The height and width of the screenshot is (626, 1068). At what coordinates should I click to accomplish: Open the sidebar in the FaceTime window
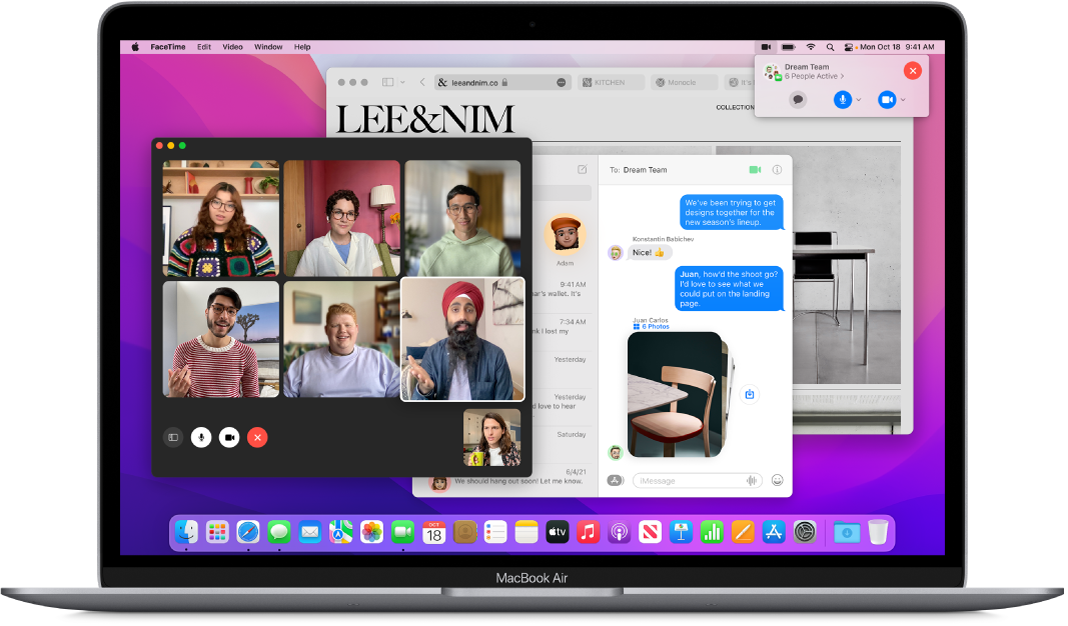click(173, 437)
